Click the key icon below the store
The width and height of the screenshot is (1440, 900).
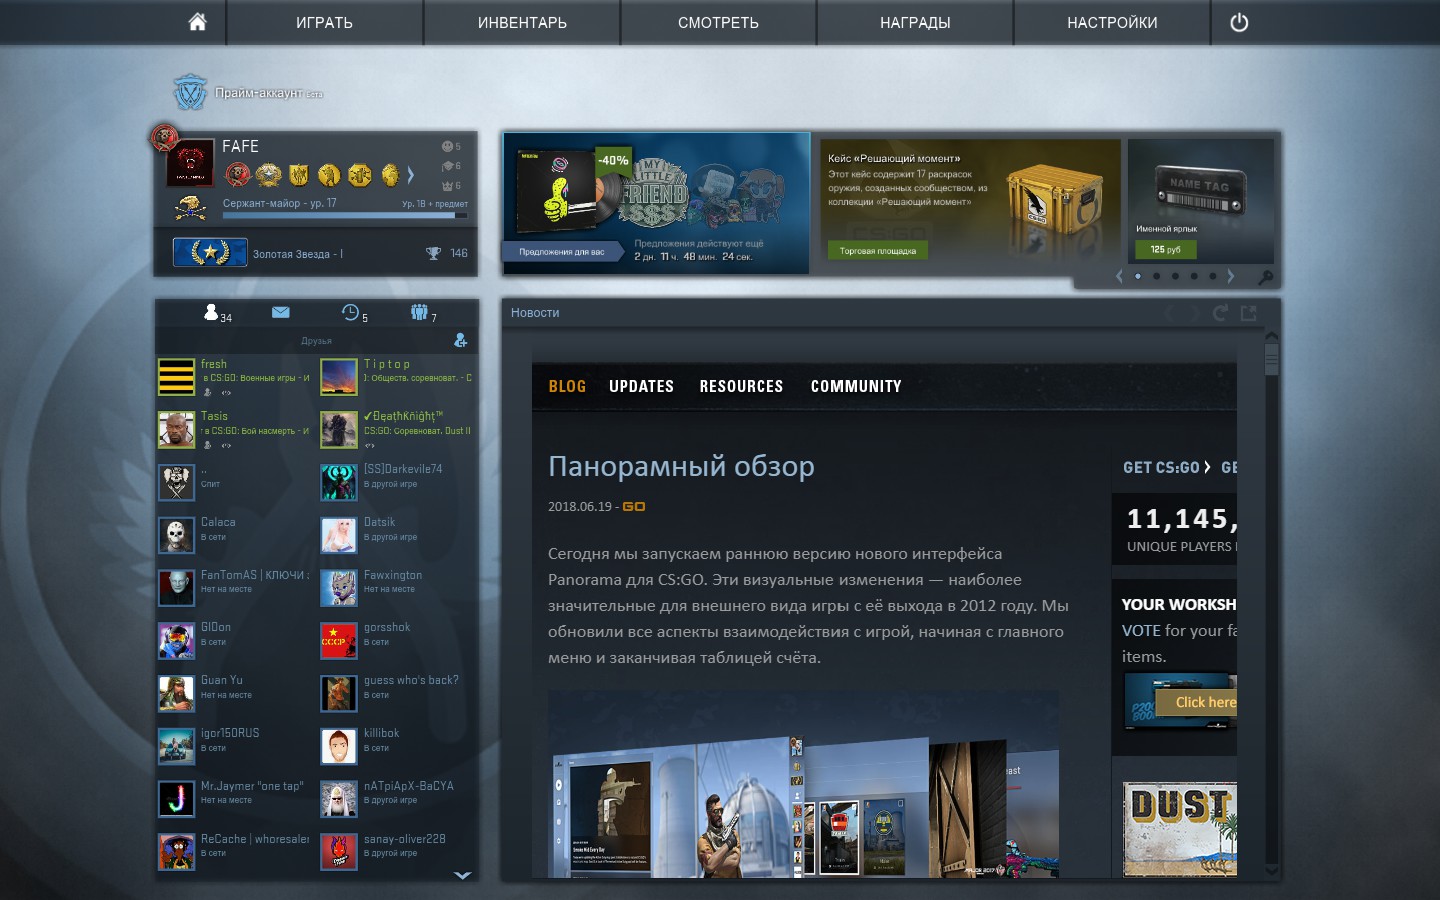point(1265,277)
